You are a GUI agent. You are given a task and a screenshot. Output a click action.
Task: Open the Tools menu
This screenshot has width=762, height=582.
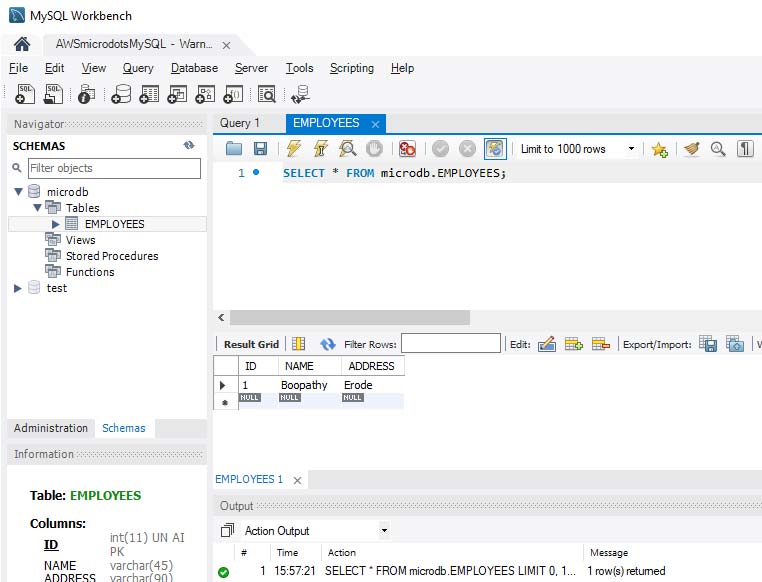click(x=299, y=68)
